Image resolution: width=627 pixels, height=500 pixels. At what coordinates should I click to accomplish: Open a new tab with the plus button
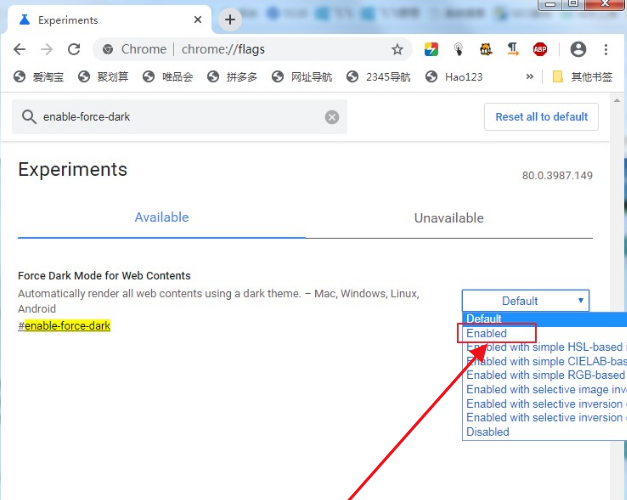(230, 19)
